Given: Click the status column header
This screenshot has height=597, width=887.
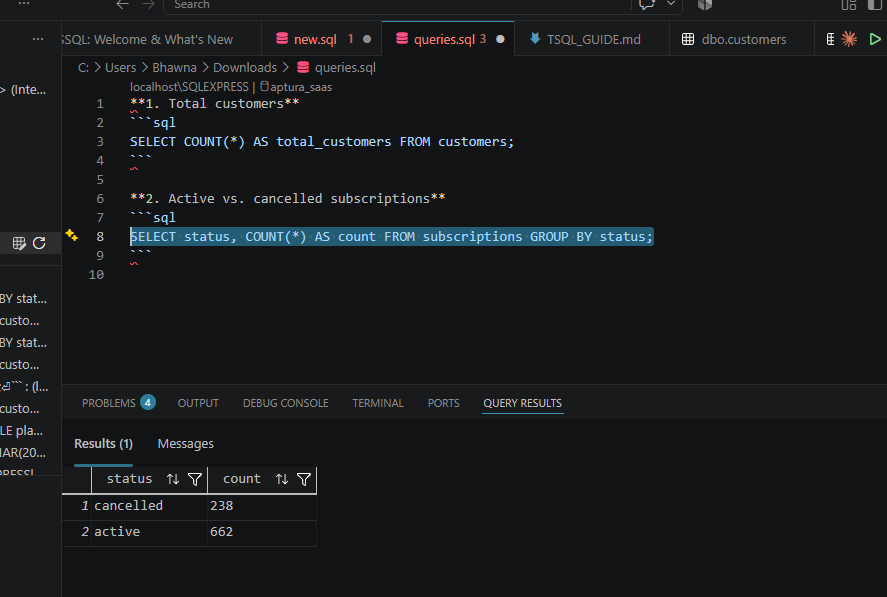Looking at the screenshot, I should pos(130,479).
